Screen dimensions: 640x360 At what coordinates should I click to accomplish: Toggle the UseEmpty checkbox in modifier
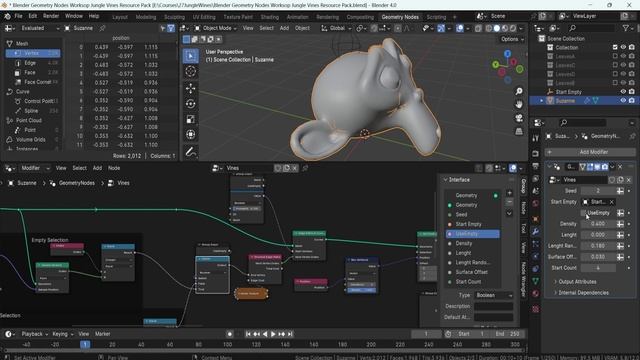(x=583, y=213)
